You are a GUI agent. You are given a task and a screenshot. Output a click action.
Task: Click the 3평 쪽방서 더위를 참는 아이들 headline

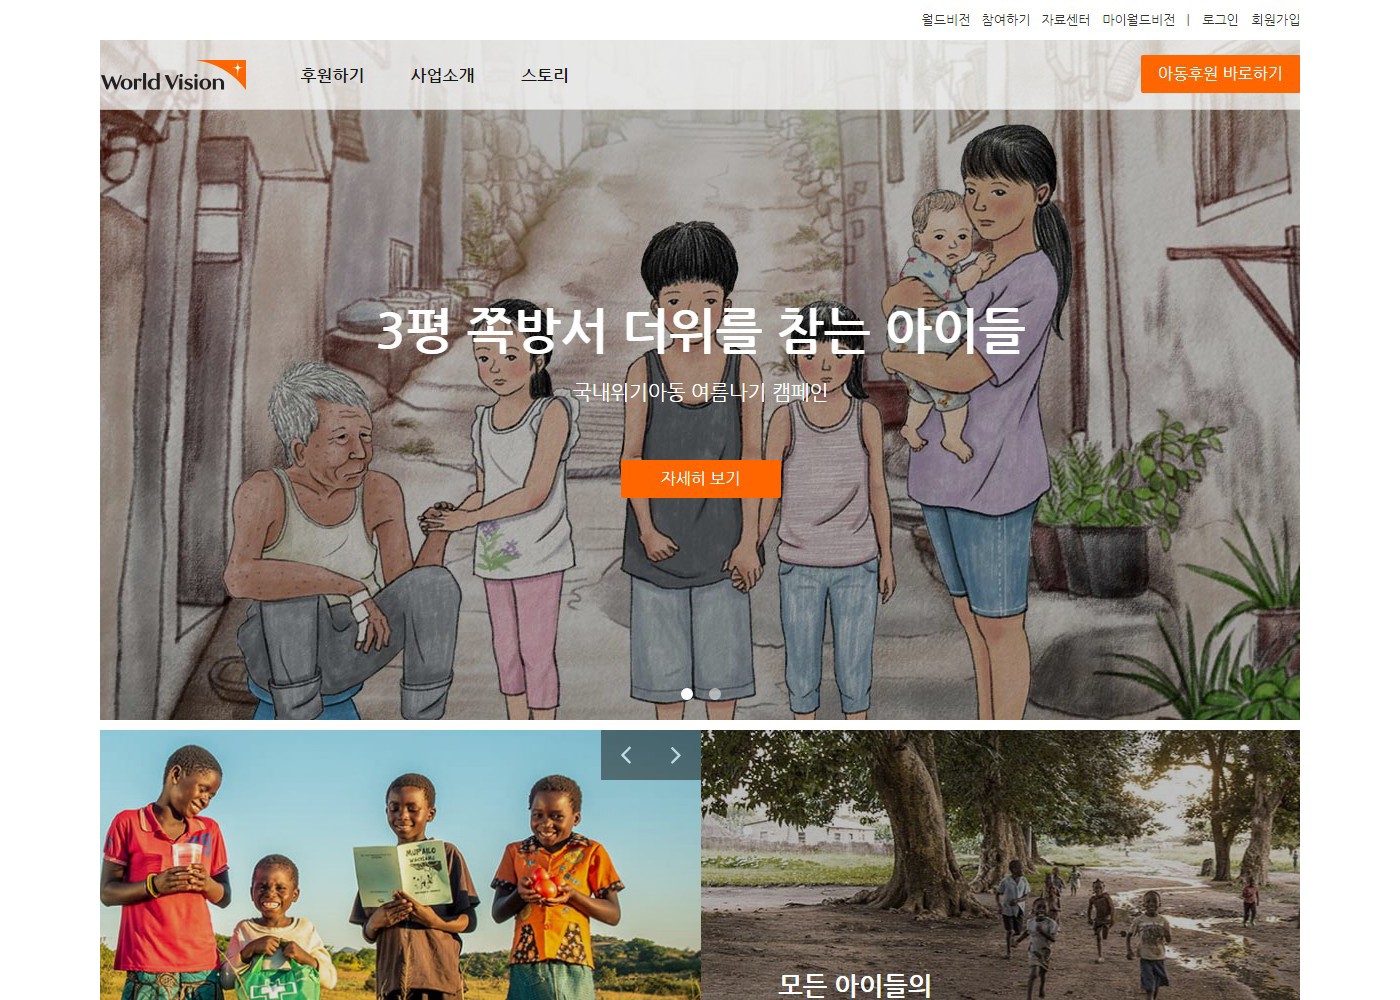click(700, 330)
